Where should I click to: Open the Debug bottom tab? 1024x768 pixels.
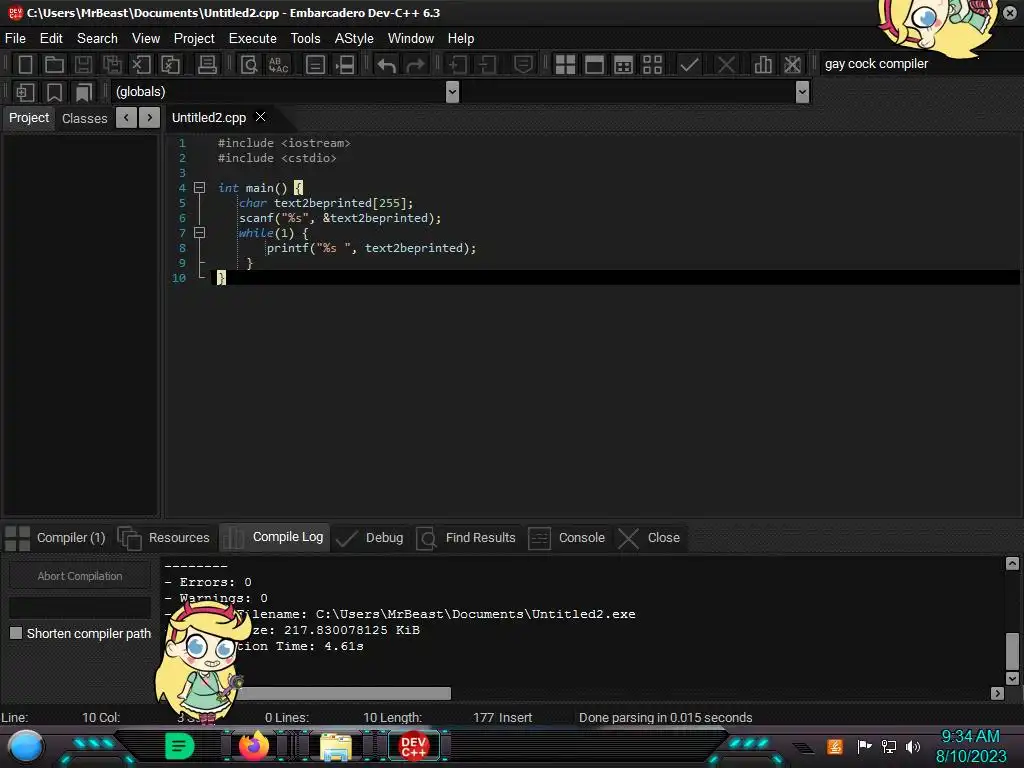point(370,537)
